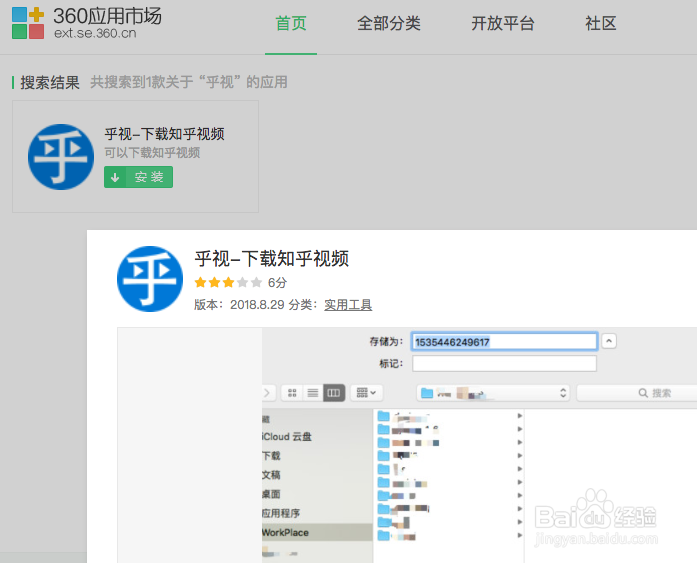Click the large 乎视 icon in detail panel
The height and width of the screenshot is (563, 697).
coord(150,279)
